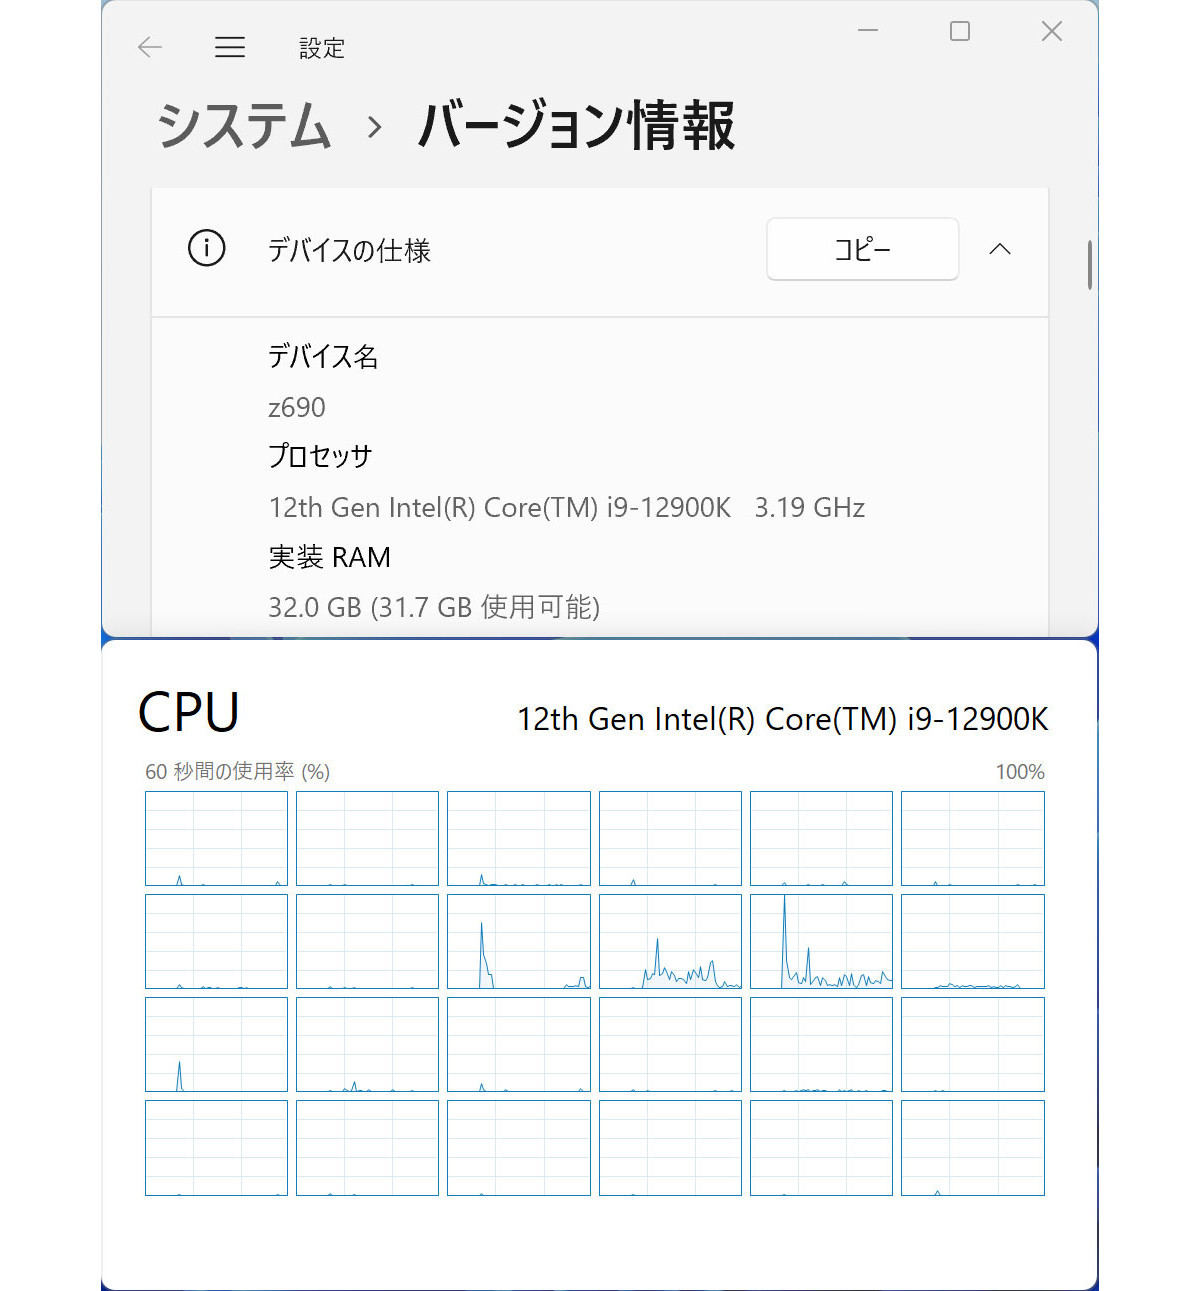Collapse the デバイスの仕様 section chevron
The image size is (1200, 1291).
click(x=1000, y=249)
